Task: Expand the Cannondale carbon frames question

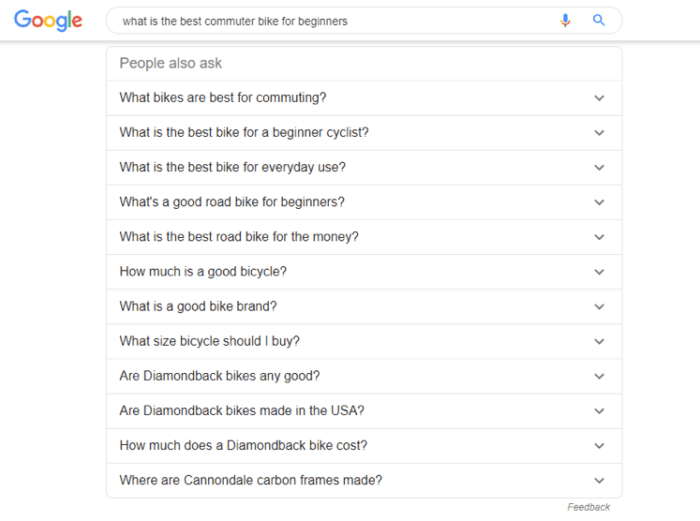Action: point(599,481)
